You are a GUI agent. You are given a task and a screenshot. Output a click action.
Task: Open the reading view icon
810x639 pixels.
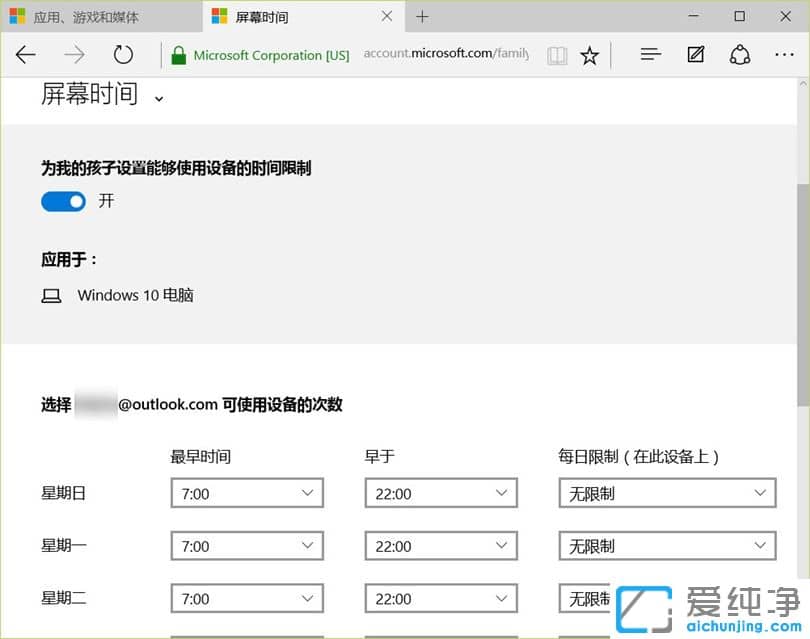557,55
